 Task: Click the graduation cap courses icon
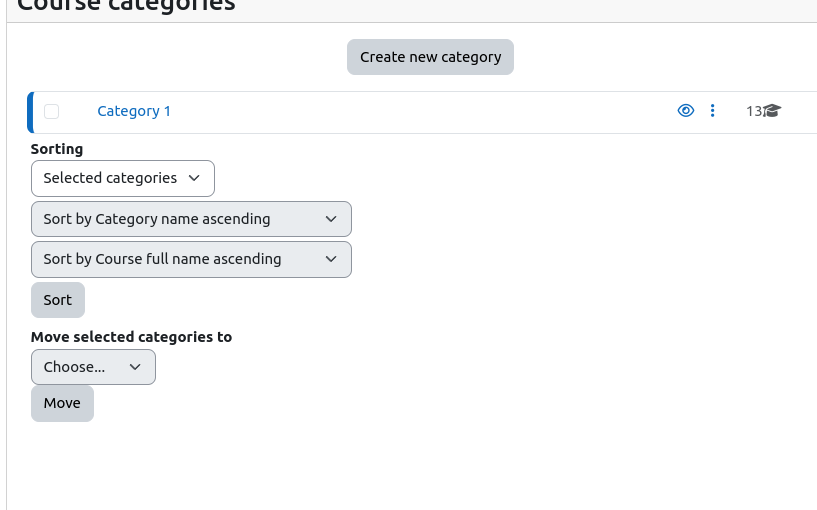pyautogui.click(x=772, y=111)
